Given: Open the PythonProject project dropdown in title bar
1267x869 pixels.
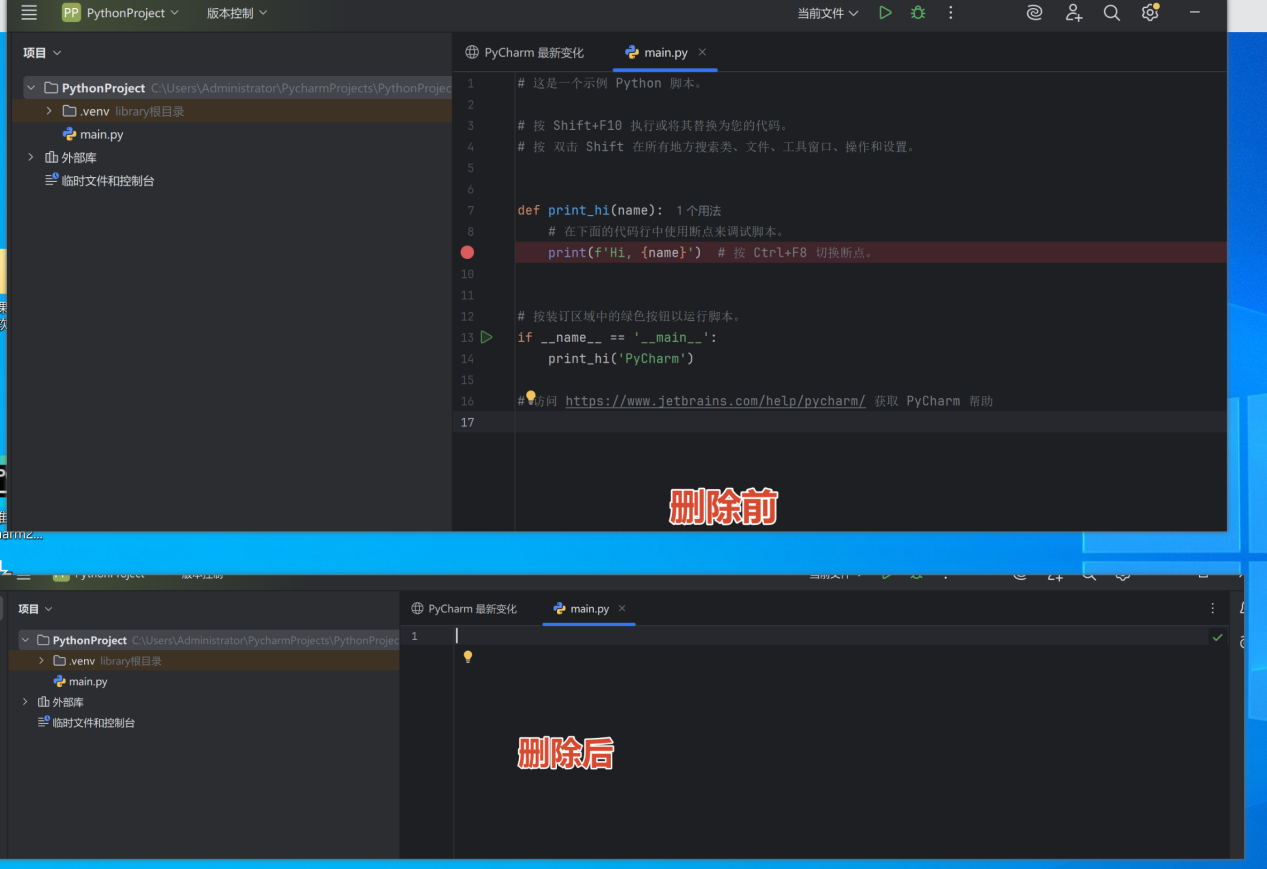Looking at the screenshot, I should click(x=133, y=13).
